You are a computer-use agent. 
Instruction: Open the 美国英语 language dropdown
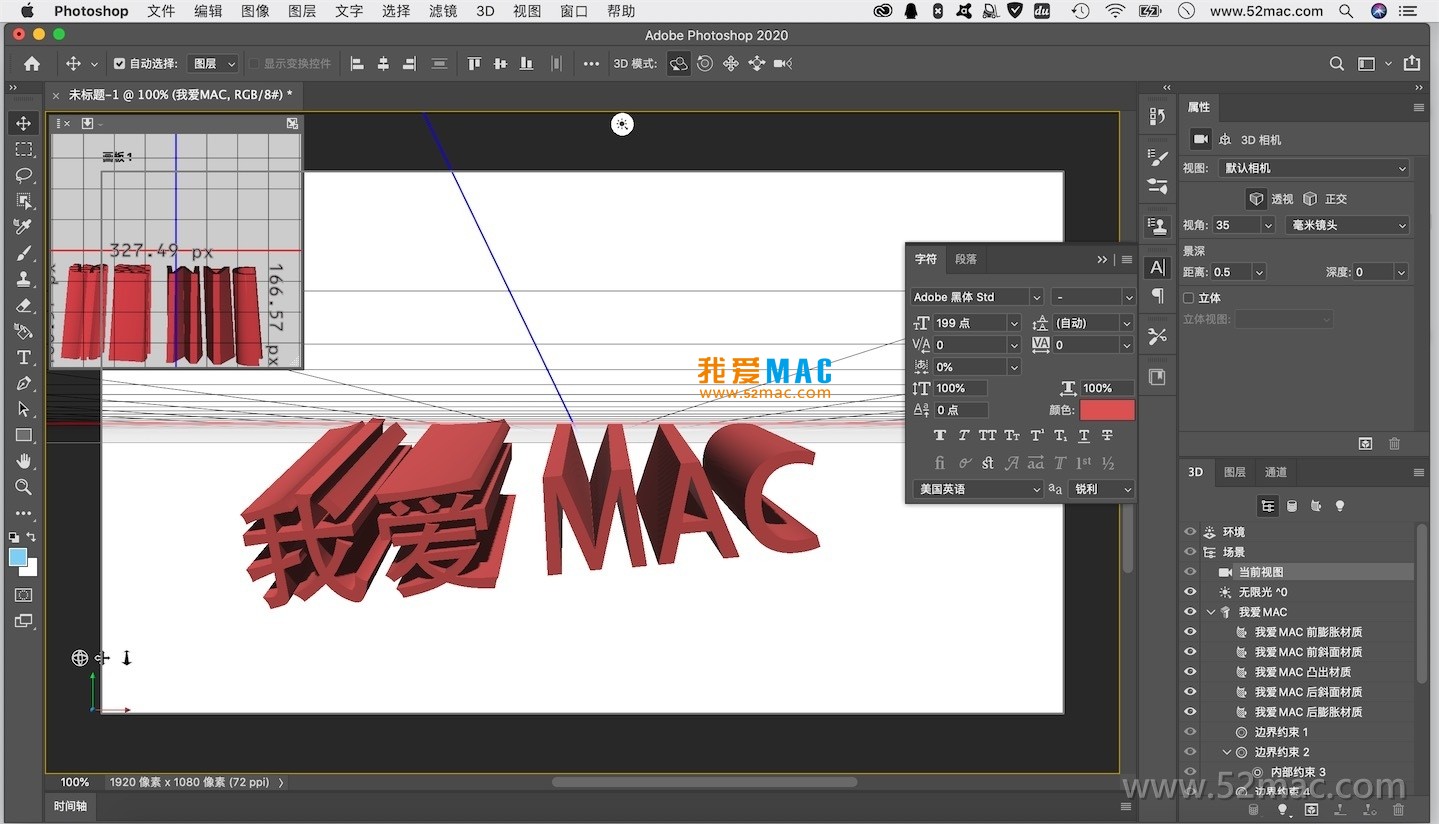(976, 489)
